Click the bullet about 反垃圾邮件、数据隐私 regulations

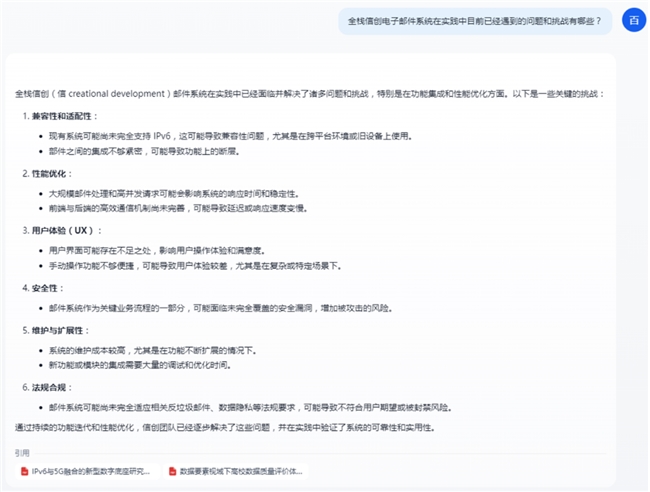click(x=250, y=407)
